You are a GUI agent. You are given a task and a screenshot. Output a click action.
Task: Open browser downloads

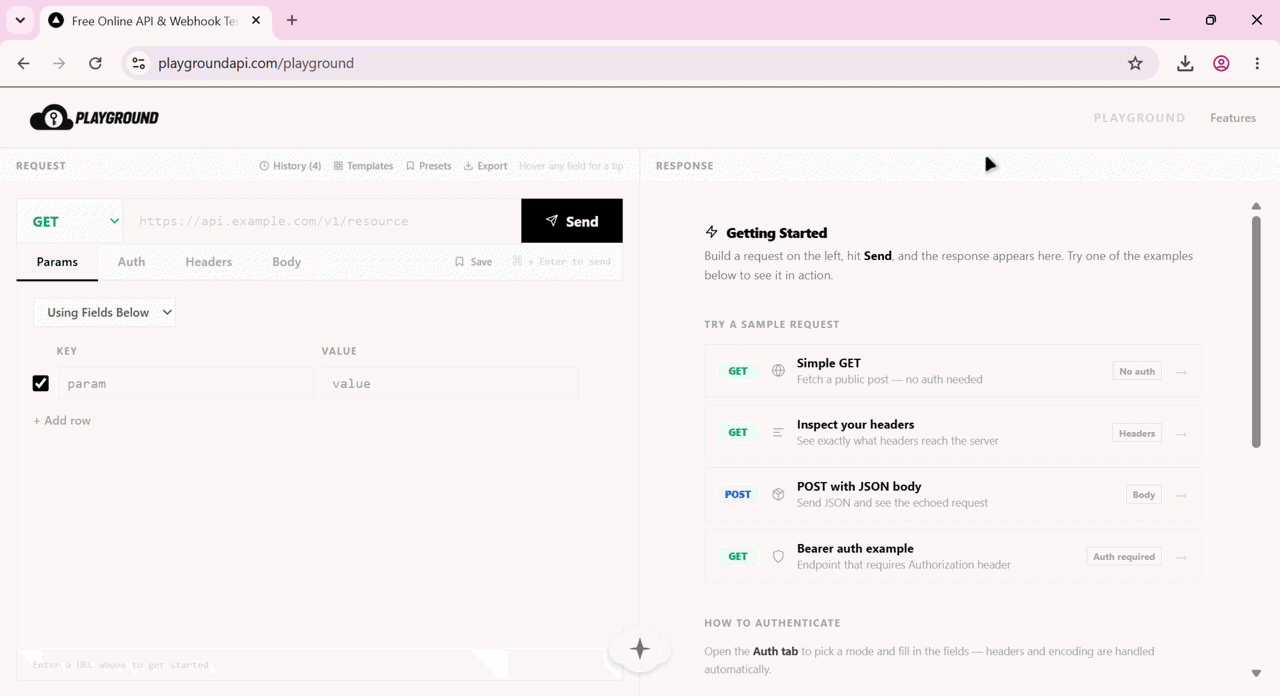1185,63
